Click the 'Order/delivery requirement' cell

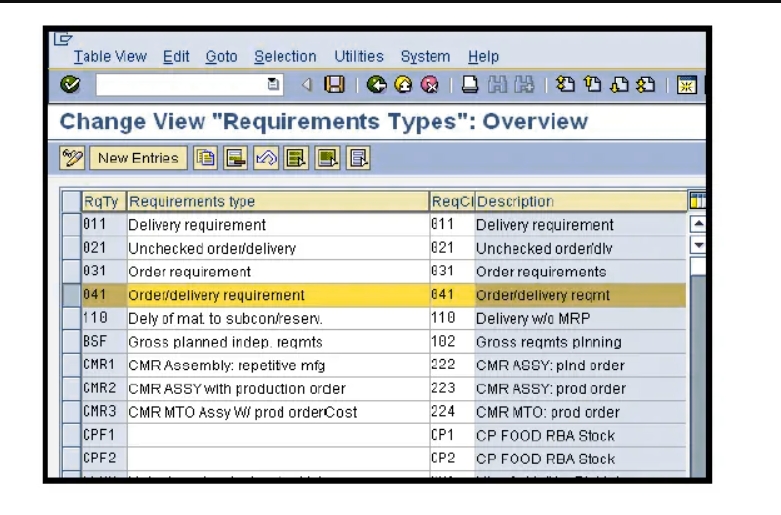pyautogui.click(x=278, y=295)
